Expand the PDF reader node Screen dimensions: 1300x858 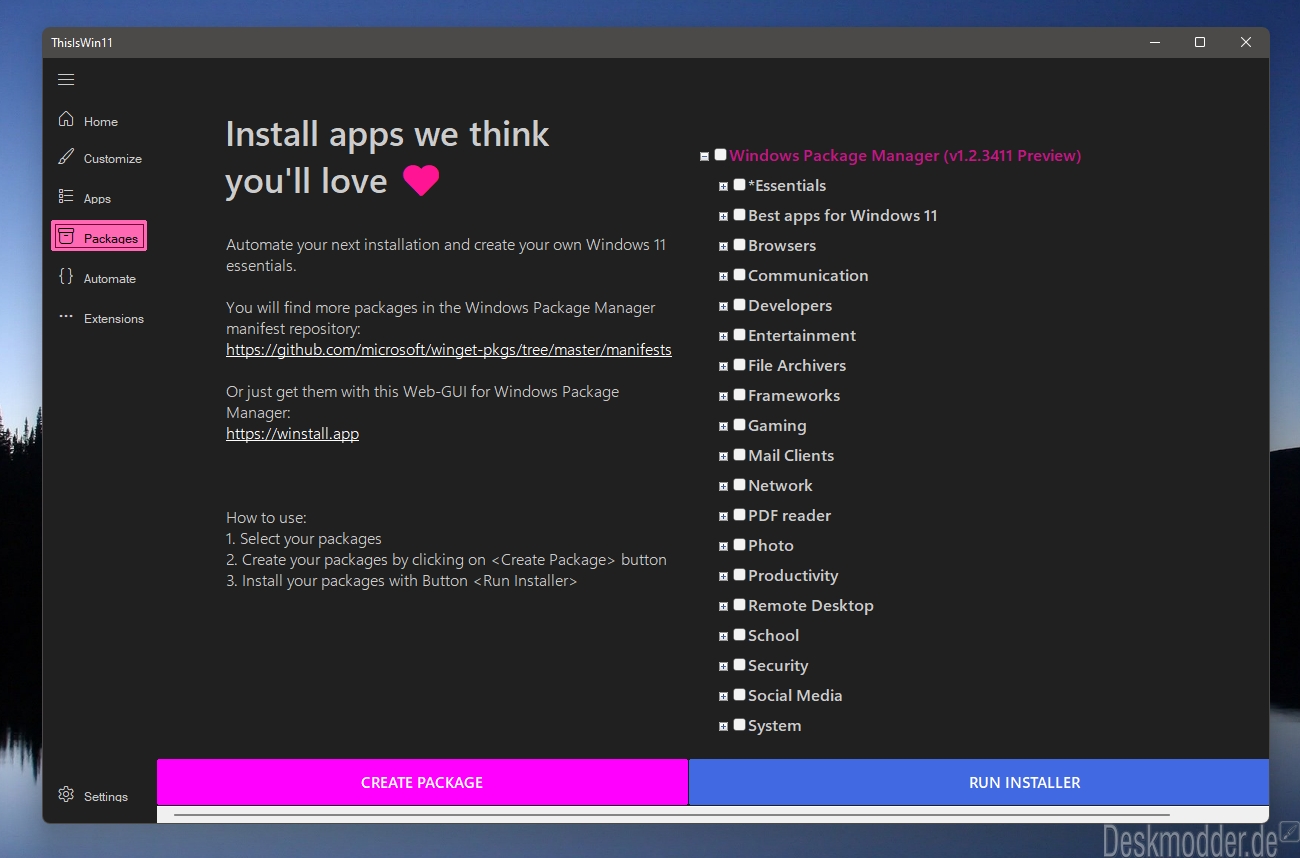point(723,516)
